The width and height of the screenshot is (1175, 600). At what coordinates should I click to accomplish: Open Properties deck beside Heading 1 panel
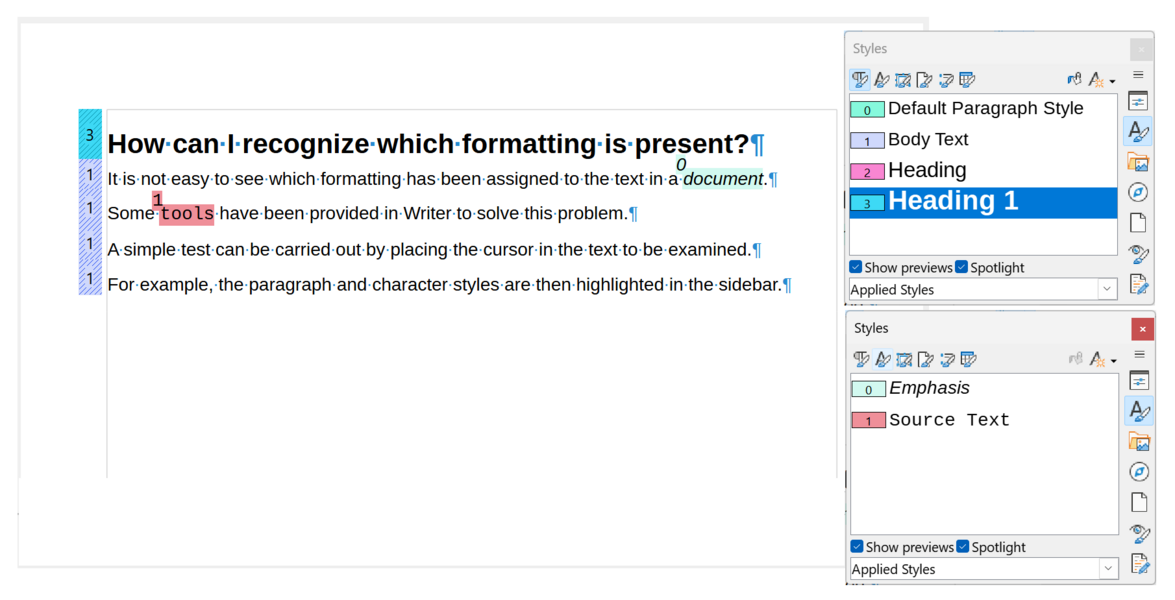pos(1138,101)
